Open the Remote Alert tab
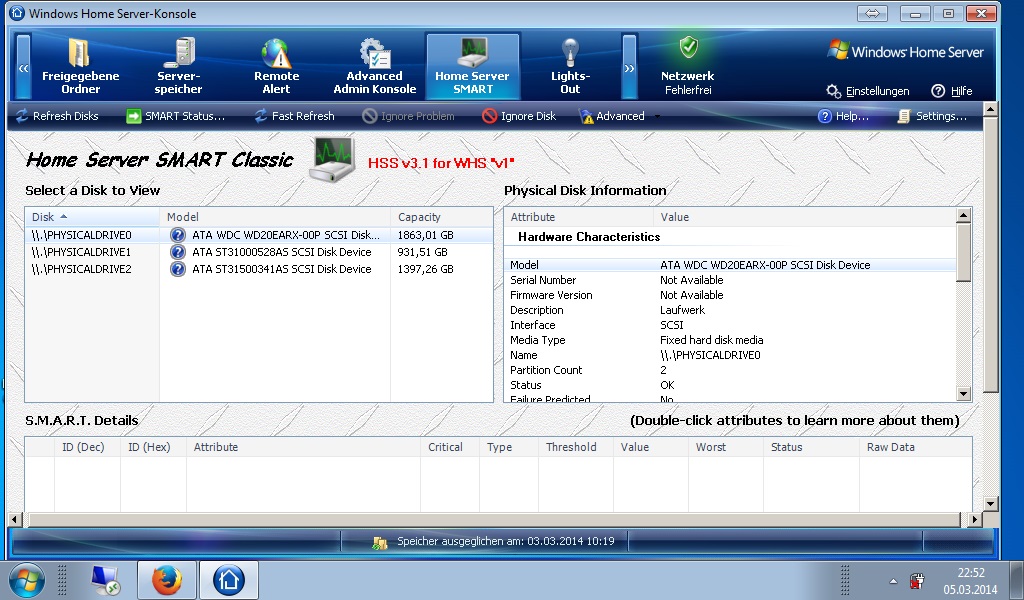The width and height of the screenshot is (1024, 600). click(276, 67)
